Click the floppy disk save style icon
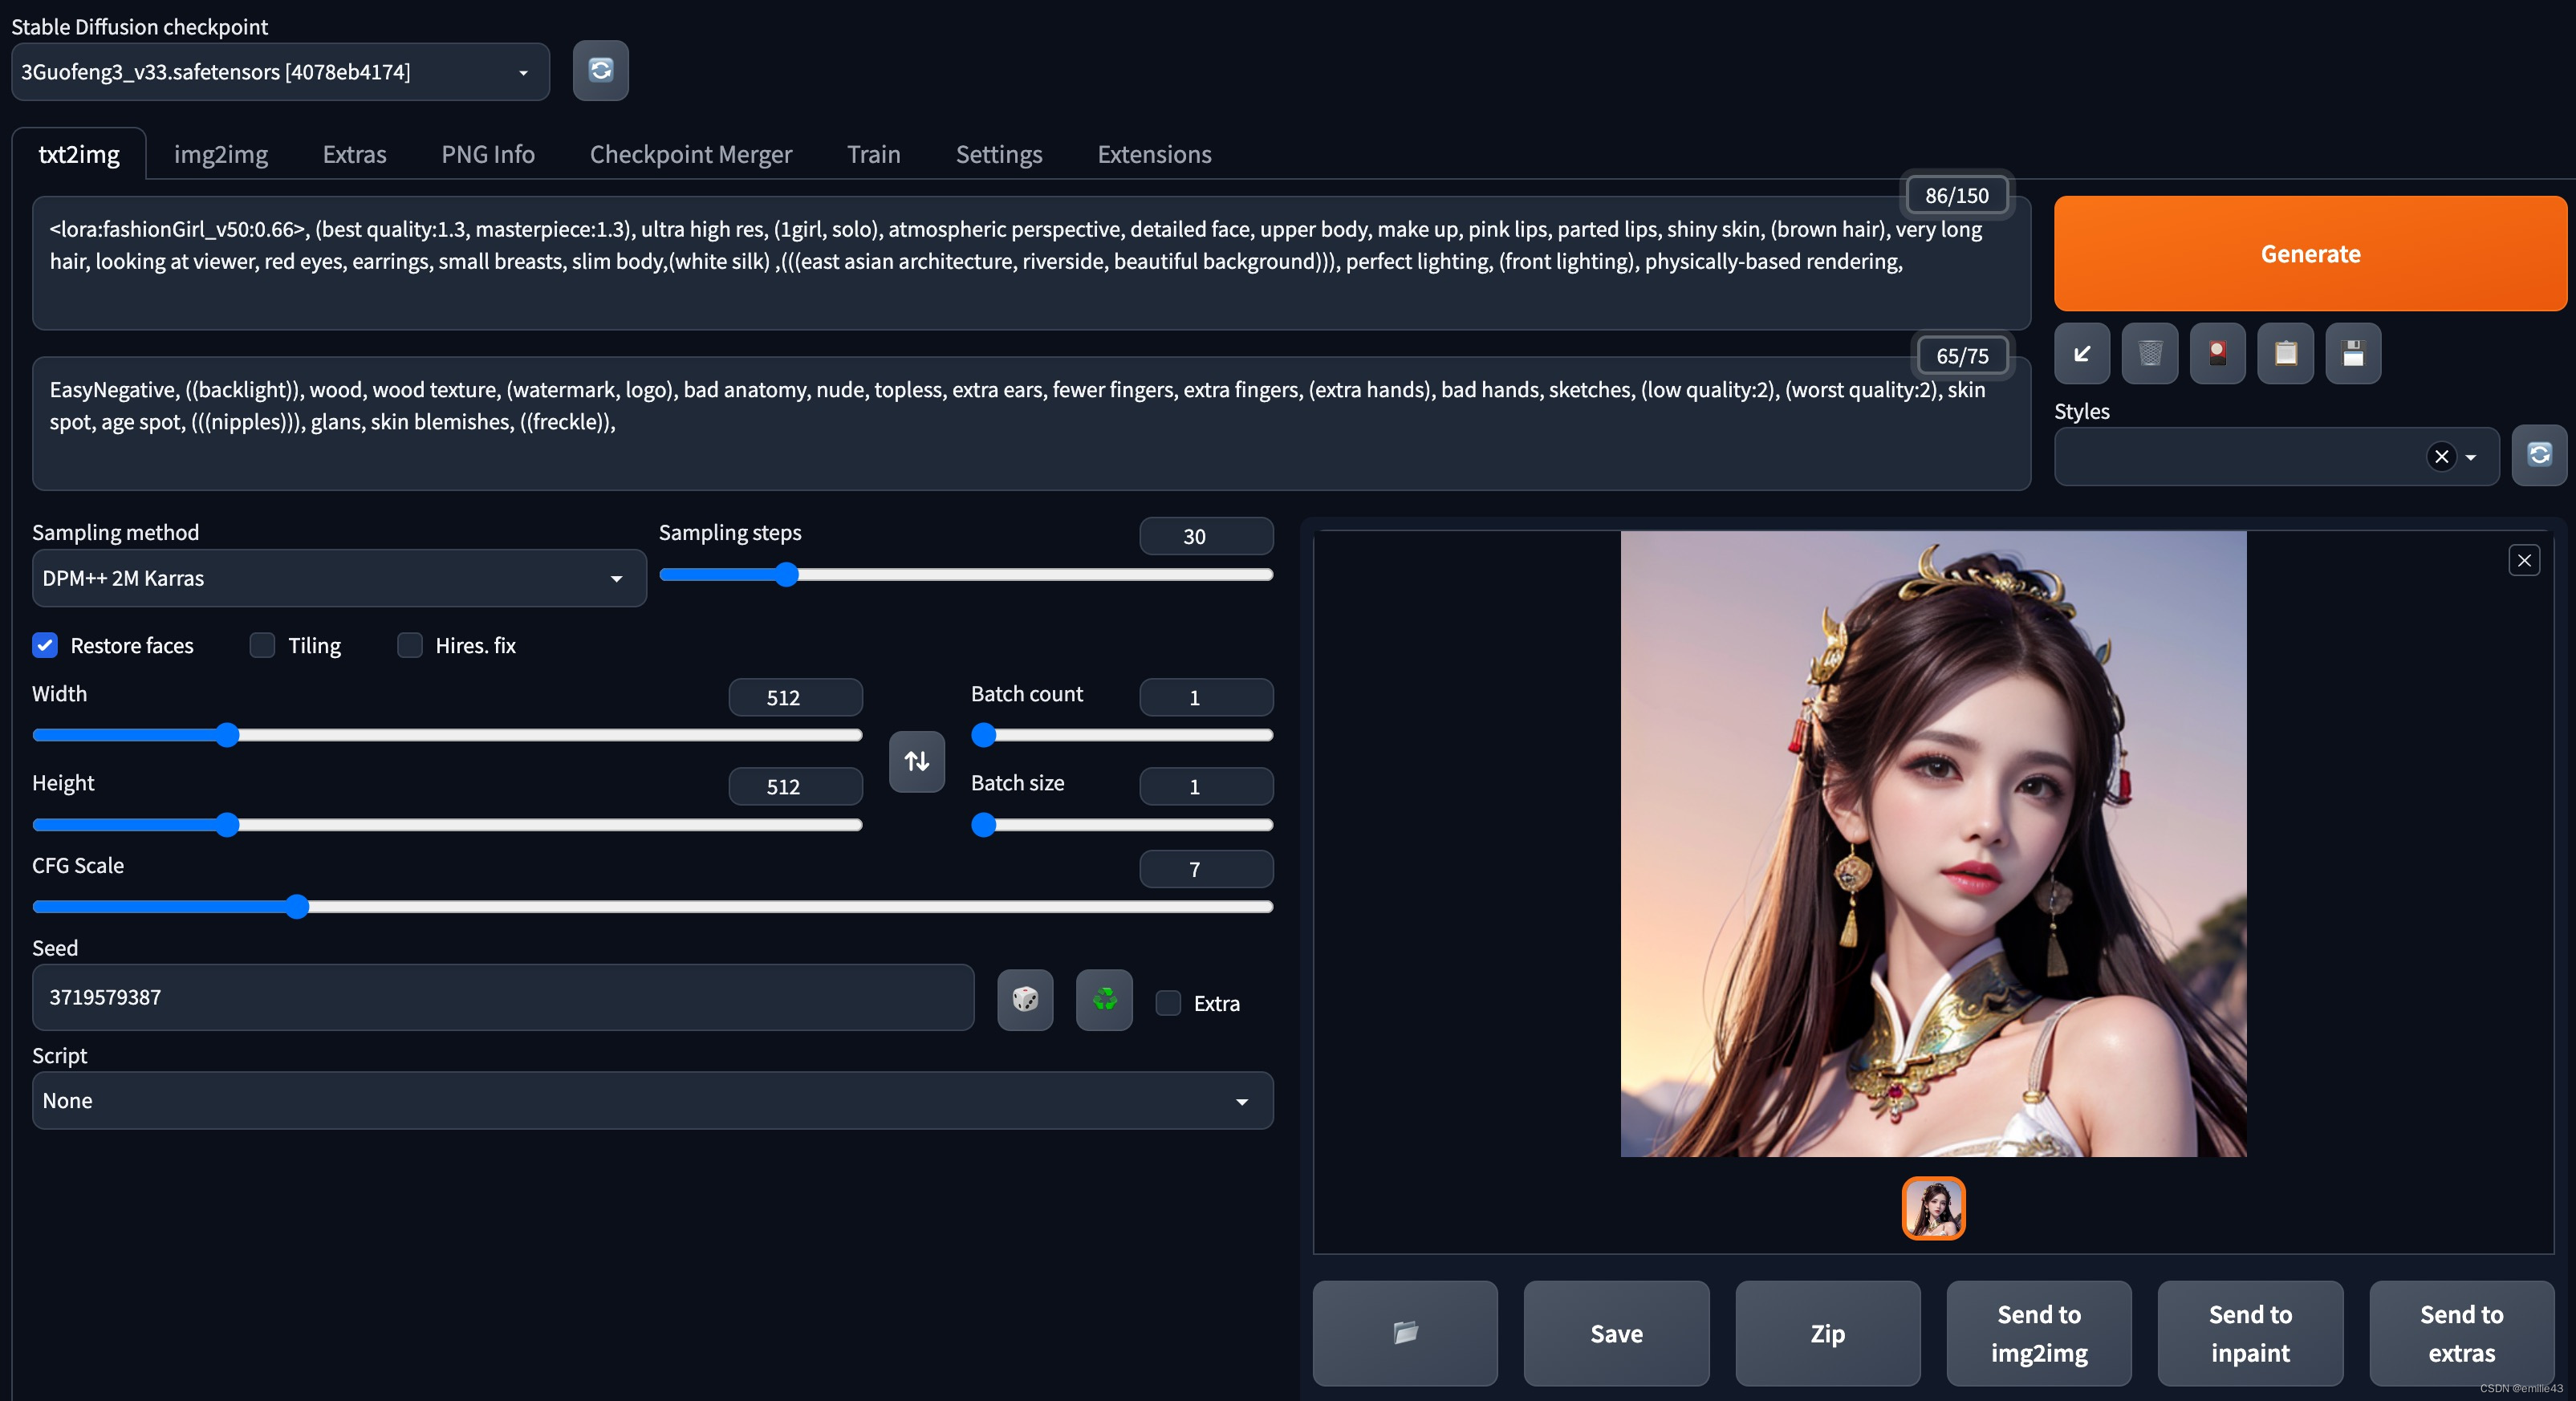The width and height of the screenshot is (2576, 1401). 2353,353
